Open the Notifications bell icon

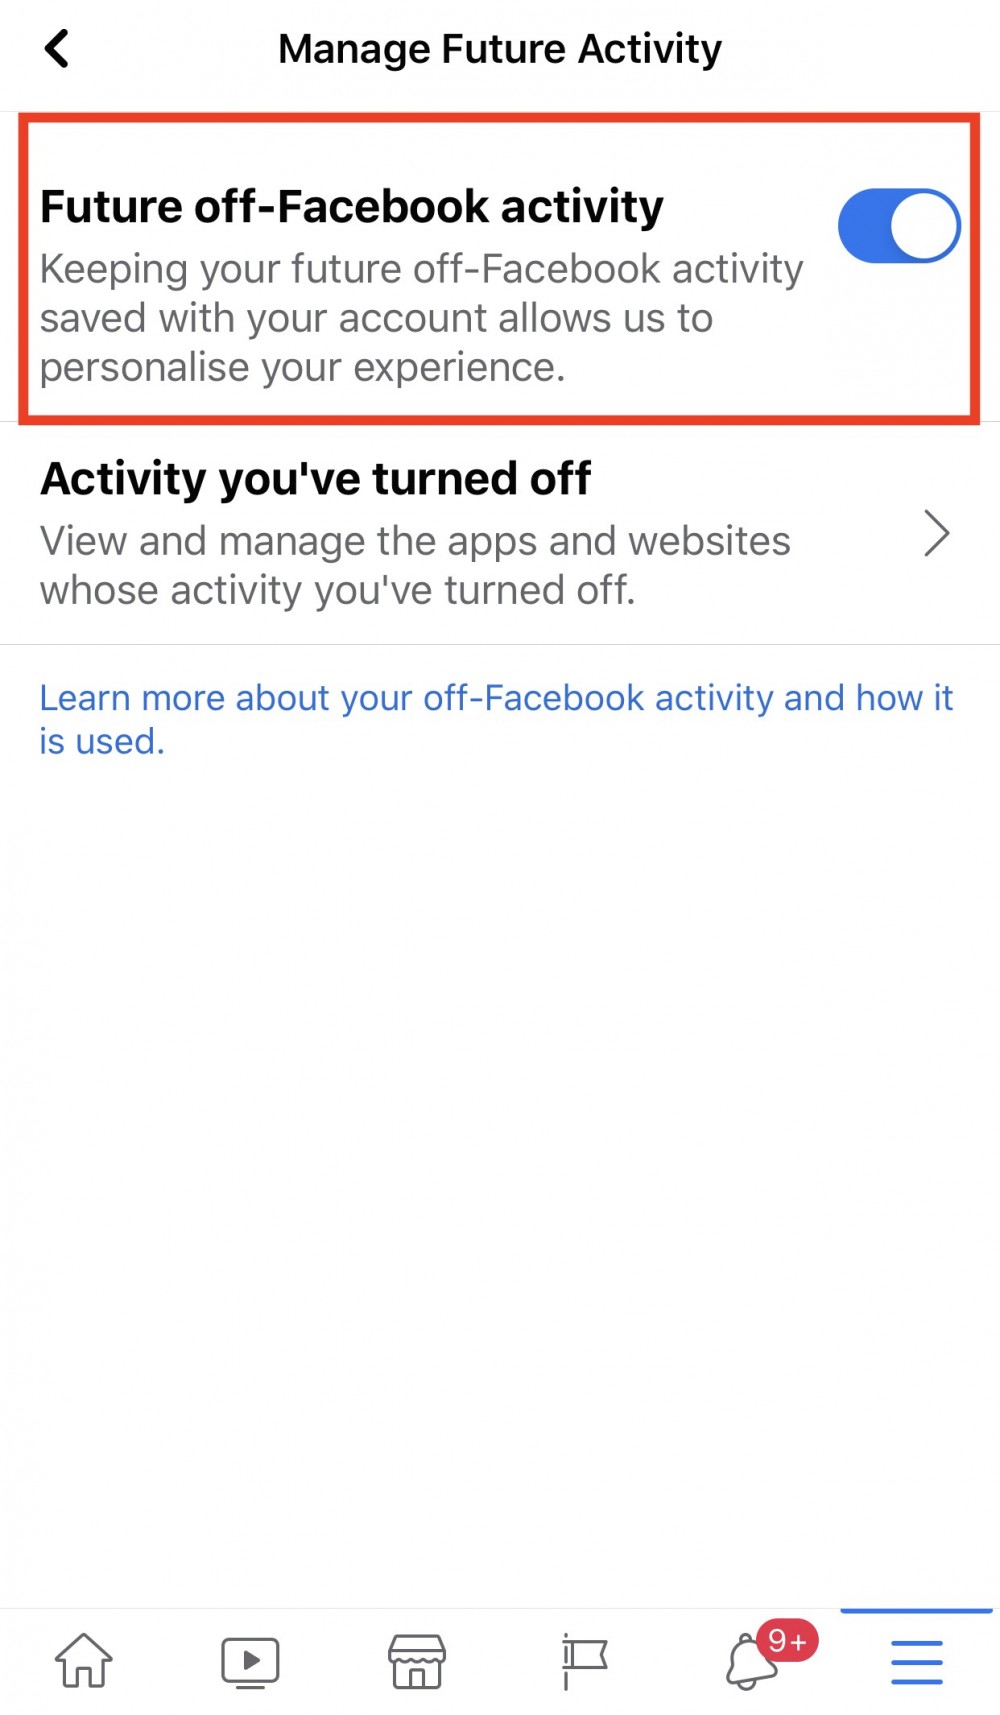(x=748, y=1664)
